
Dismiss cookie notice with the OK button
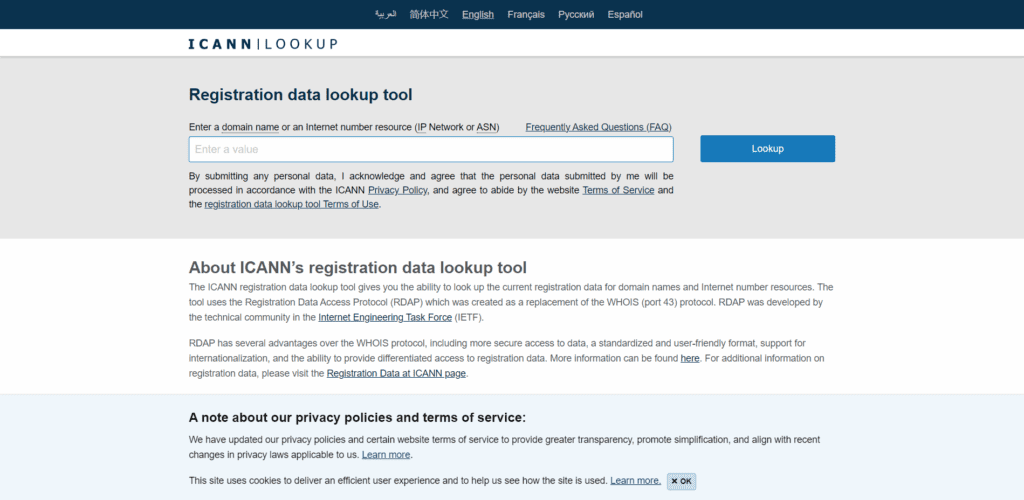click(x=681, y=481)
